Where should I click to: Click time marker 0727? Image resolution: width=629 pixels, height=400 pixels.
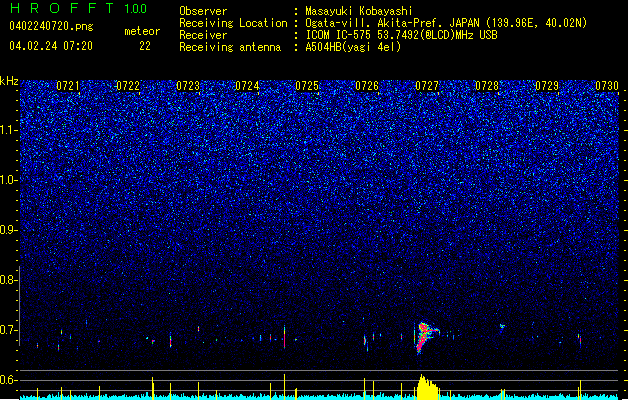[427, 86]
